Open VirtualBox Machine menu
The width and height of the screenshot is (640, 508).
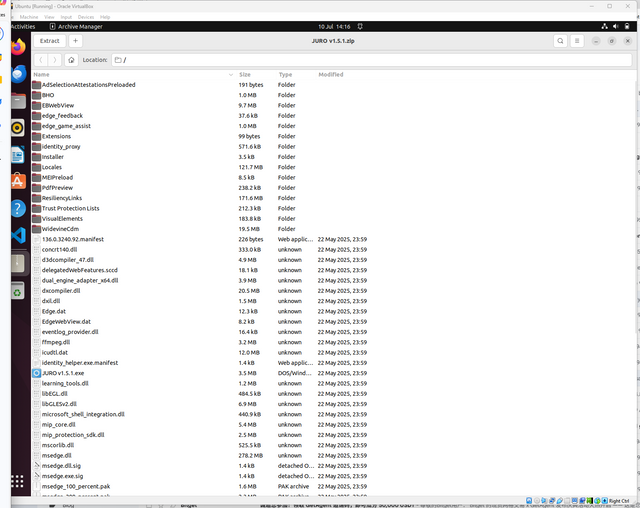pos(29,17)
